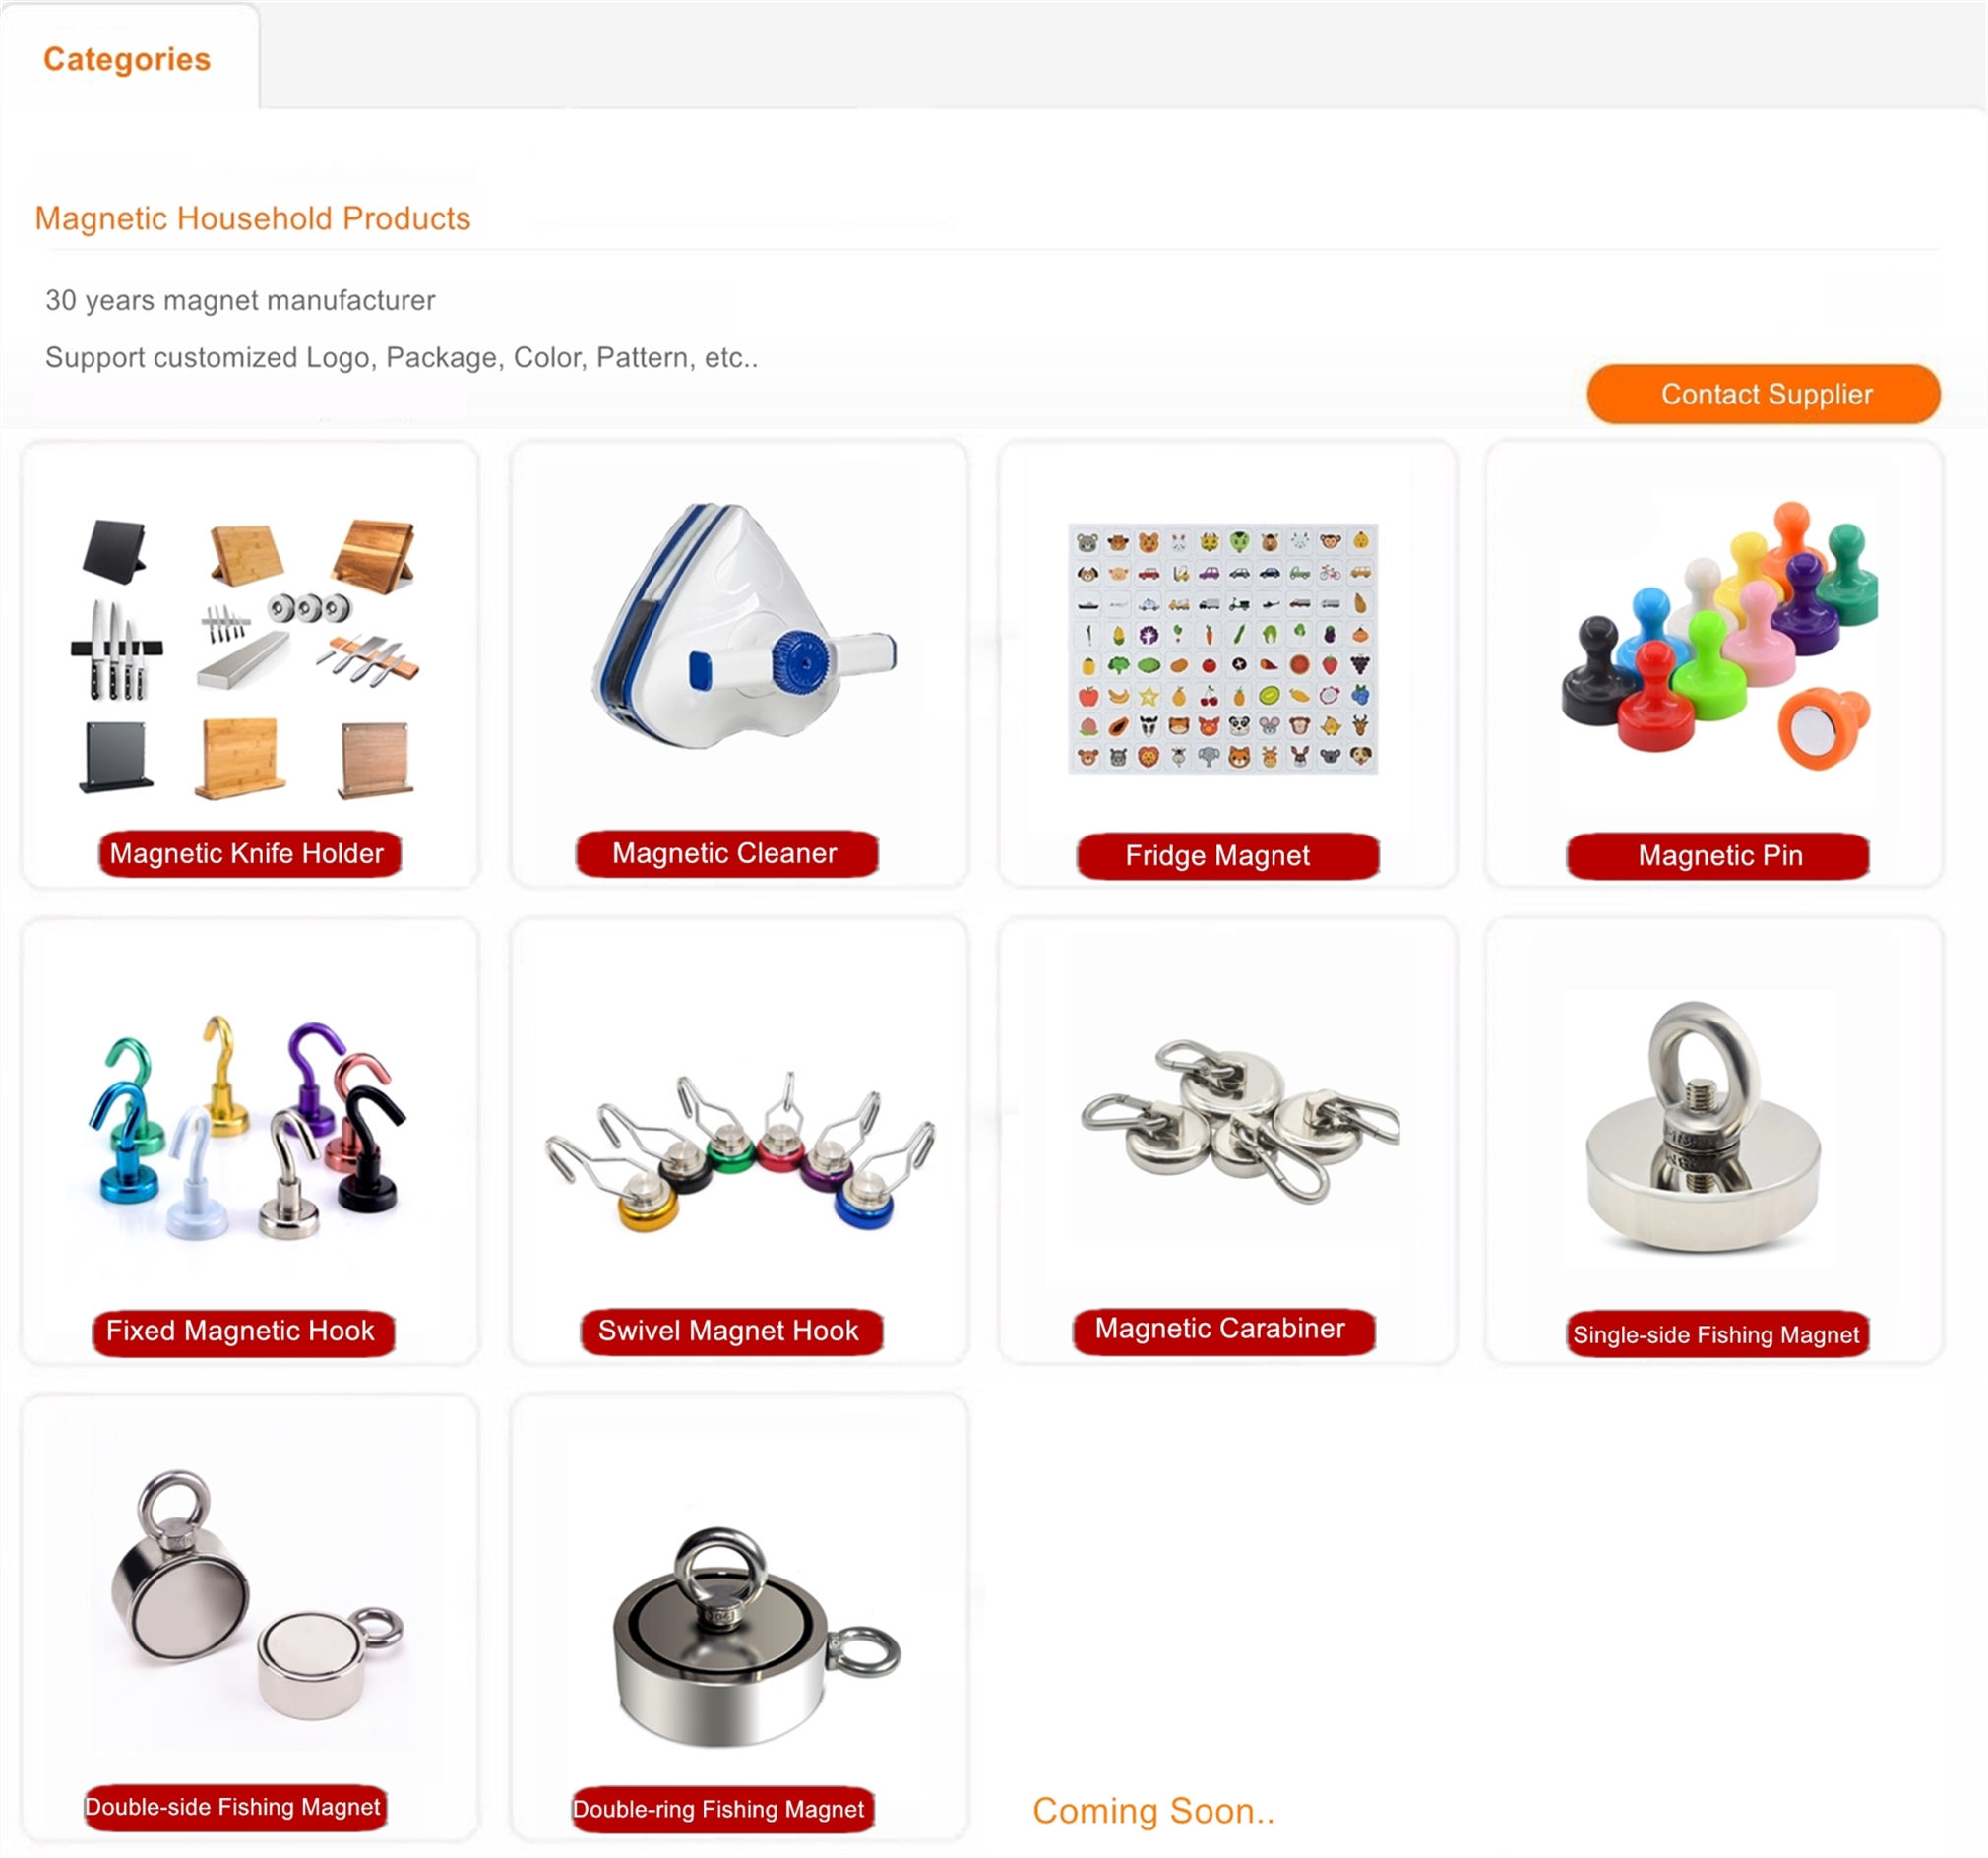Click the Magnetic Knife Holder label
Screen dimensions: 1988x1858
pyautogui.click(x=249, y=854)
